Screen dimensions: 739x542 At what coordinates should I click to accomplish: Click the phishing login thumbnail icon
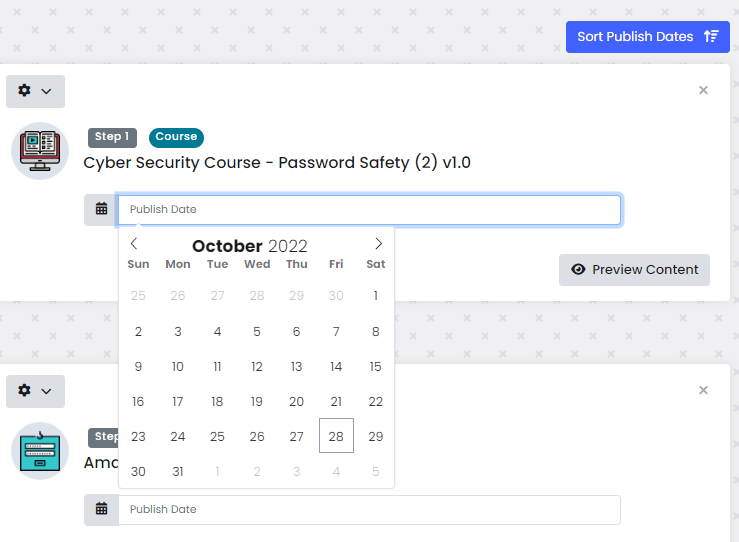pyautogui.click(x=40, y=451)
